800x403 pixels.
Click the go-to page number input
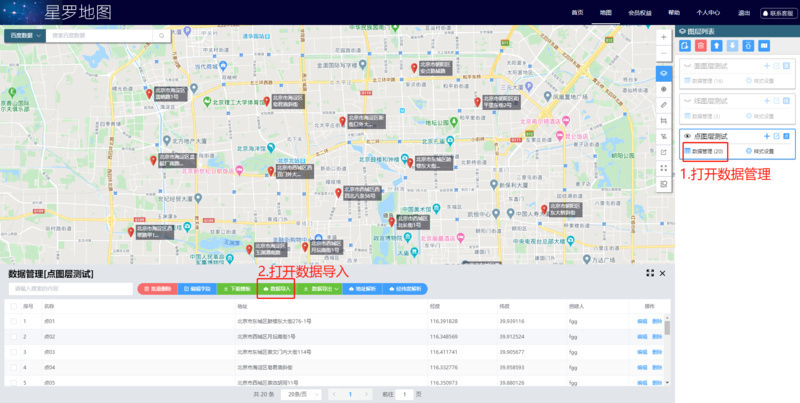point(405,394)
